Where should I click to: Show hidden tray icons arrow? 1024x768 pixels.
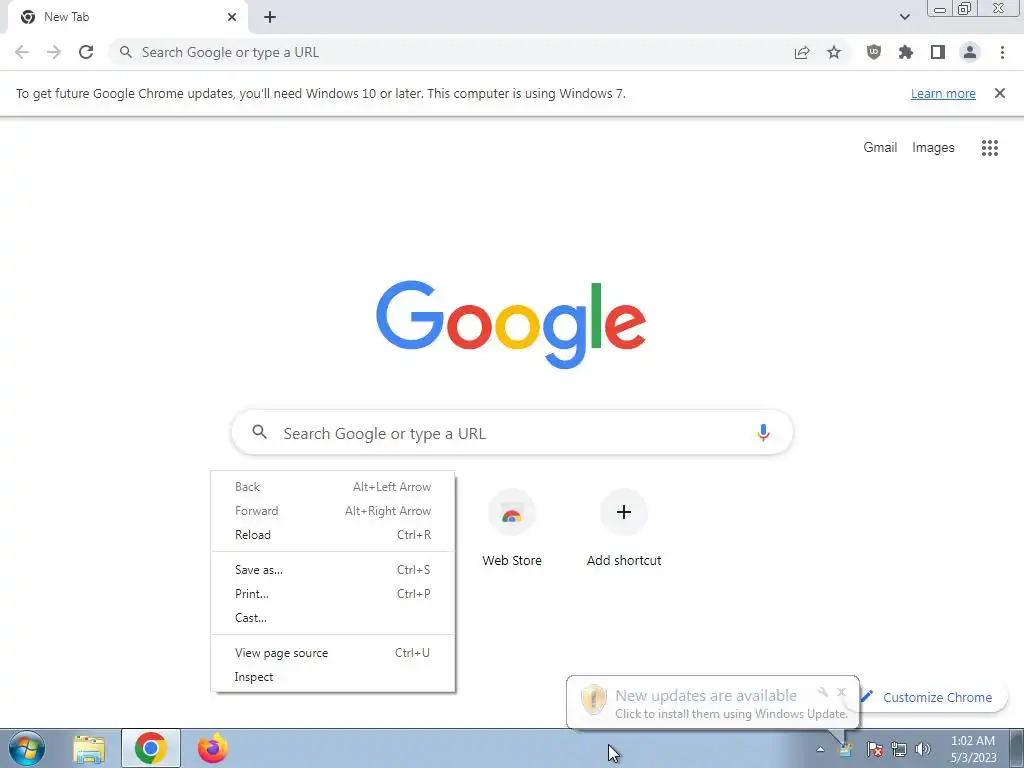point(820,749)
